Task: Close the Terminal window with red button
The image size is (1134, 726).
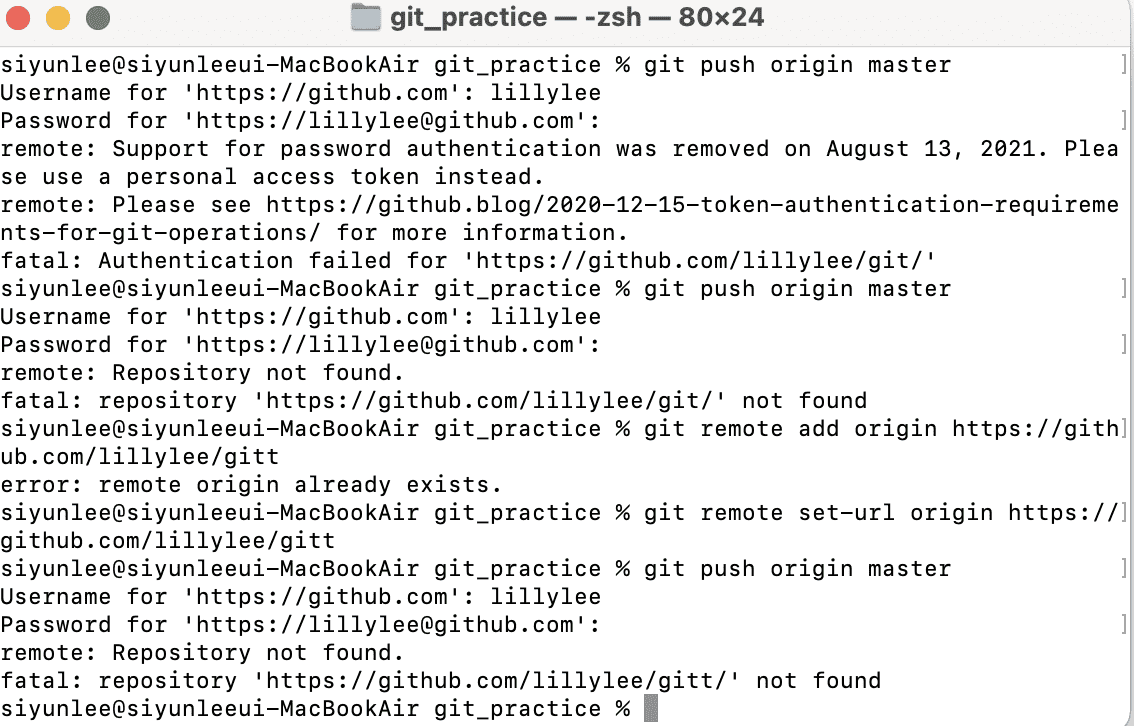Action: pos(19,18)
